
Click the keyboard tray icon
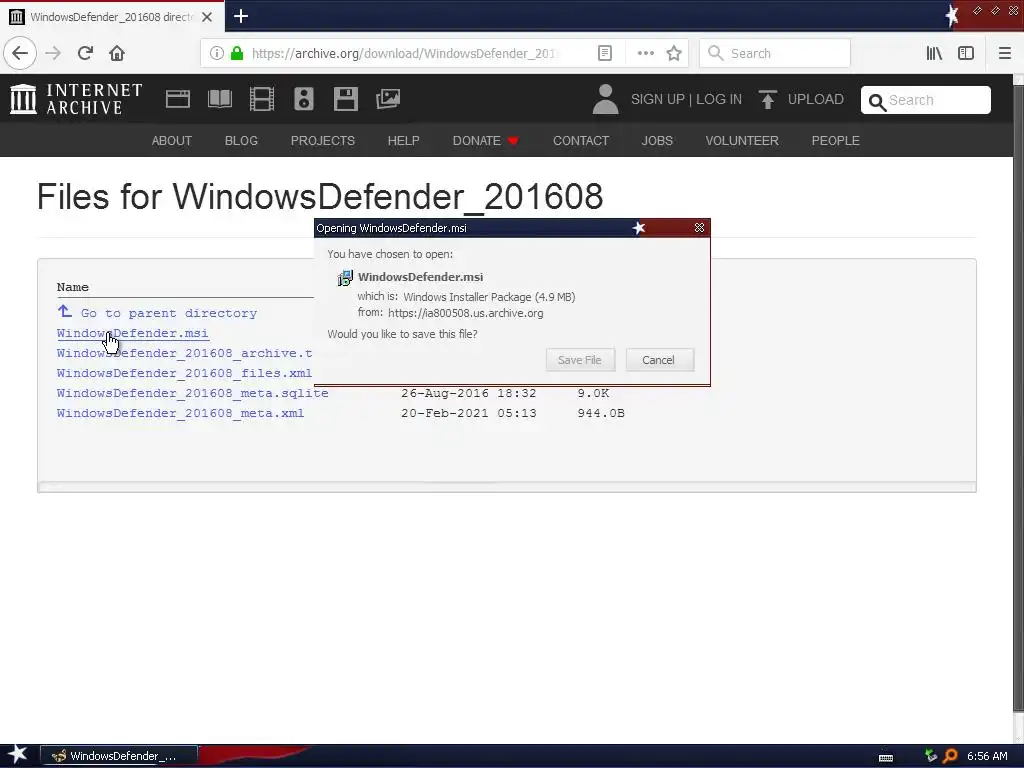(x=886, y=758)
